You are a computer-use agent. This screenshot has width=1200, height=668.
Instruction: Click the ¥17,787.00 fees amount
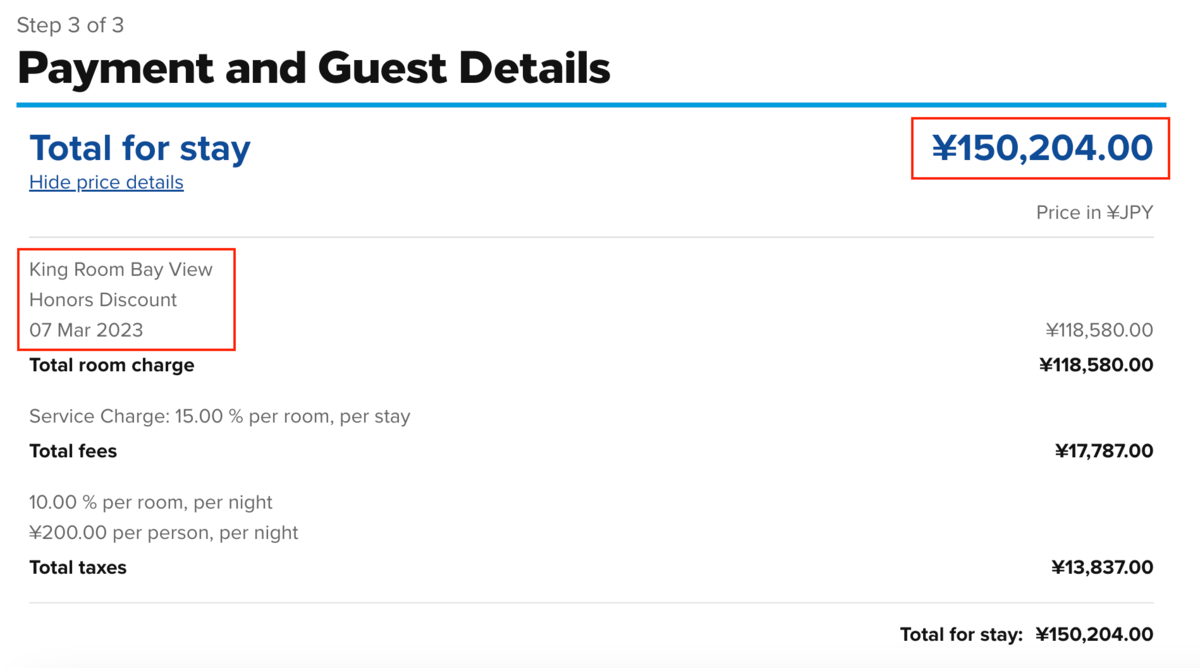point(1104,451)
